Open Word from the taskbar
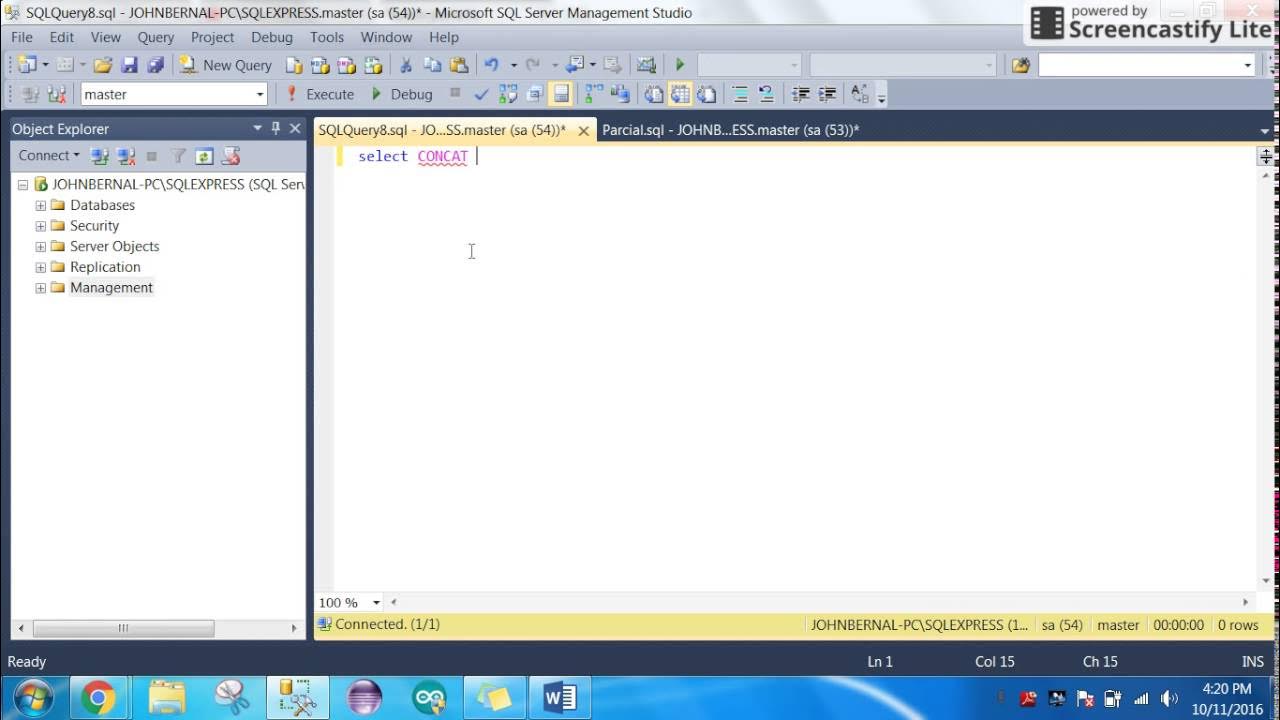 coord(559,697)
